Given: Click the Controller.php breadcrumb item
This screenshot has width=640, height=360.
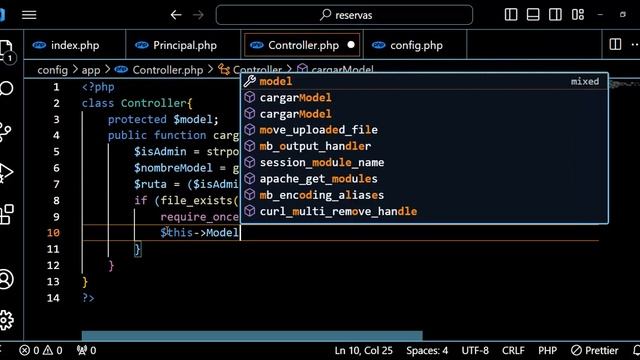Looking at the screenshot, I should 158,70.
